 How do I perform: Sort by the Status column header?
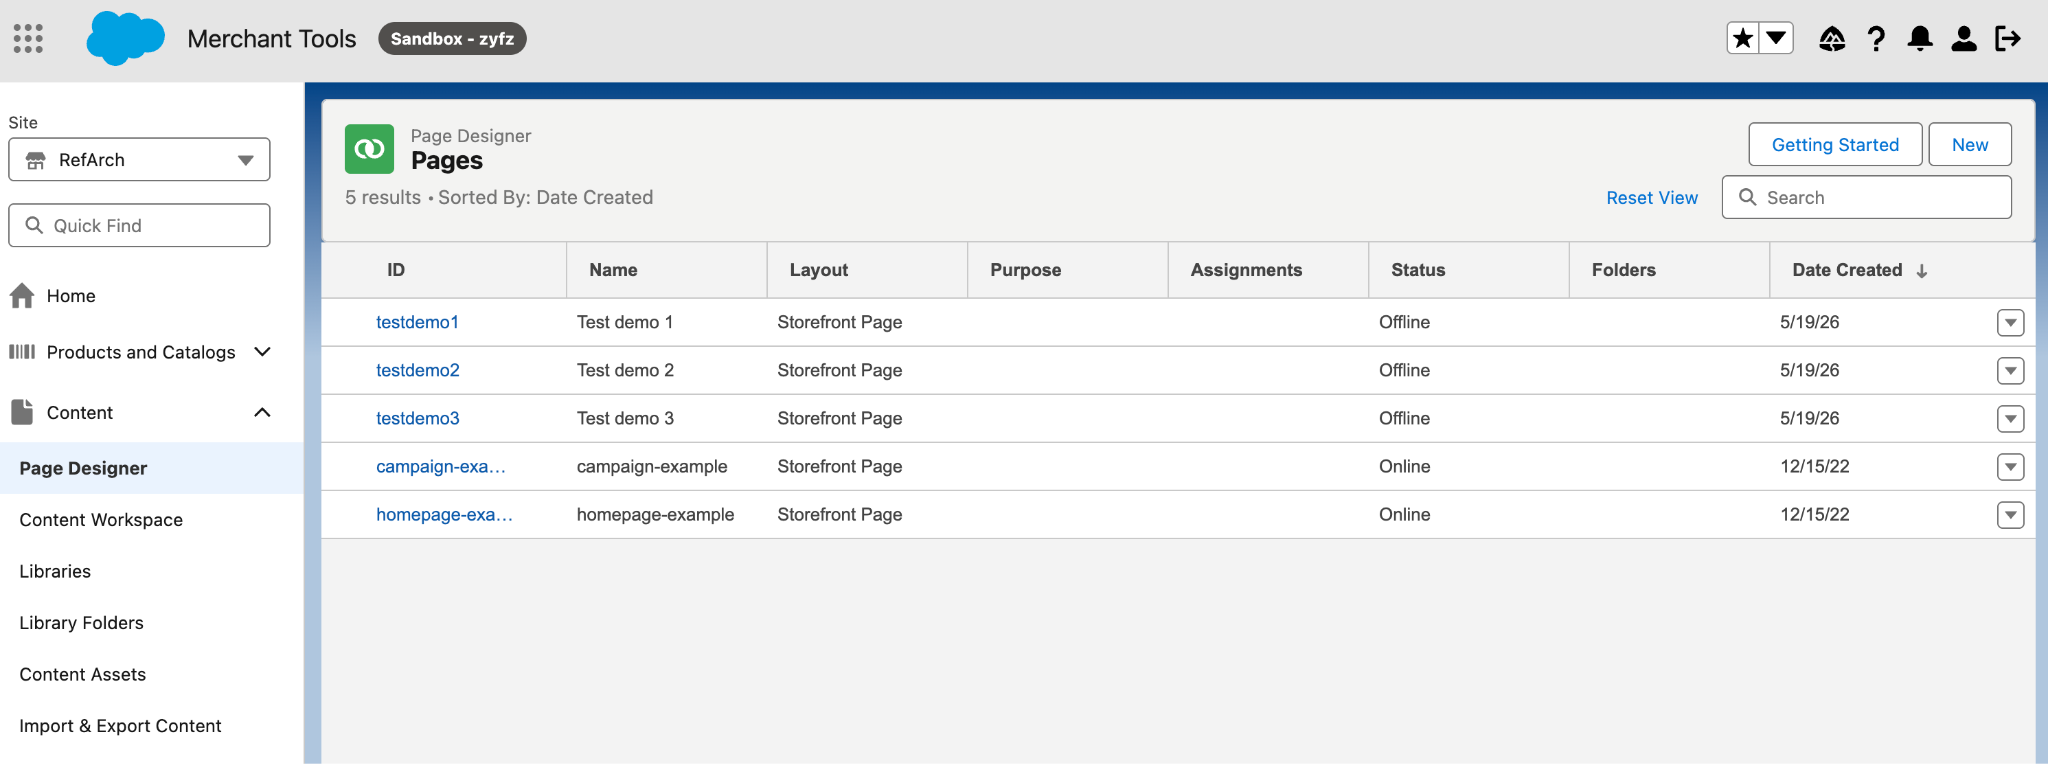(1418, 270)
